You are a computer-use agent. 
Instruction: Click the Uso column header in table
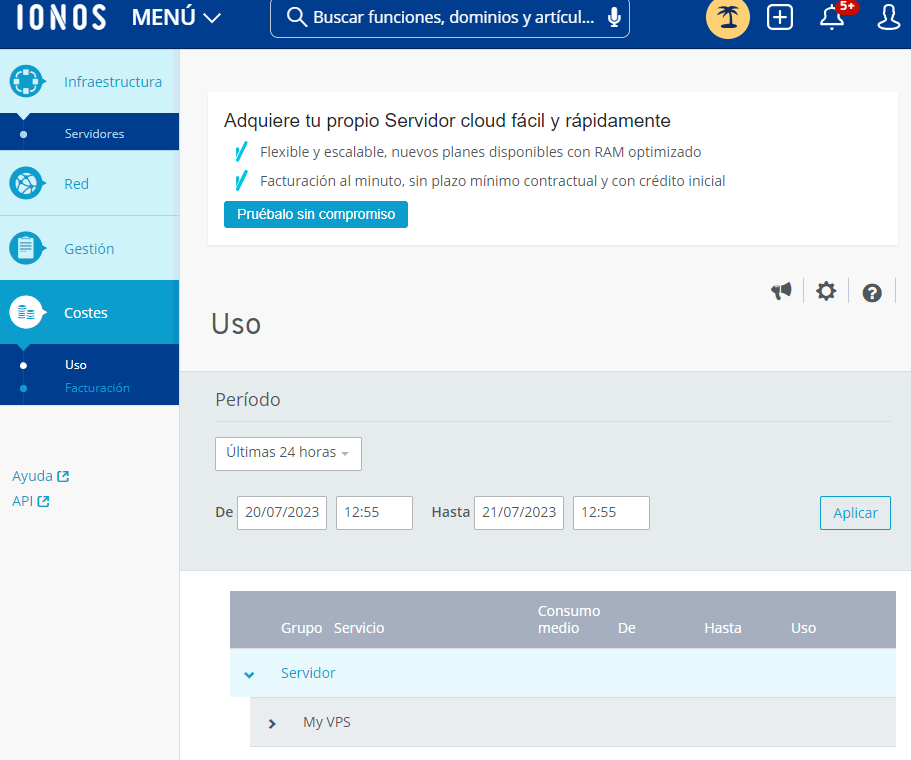[x=803, y=628]
